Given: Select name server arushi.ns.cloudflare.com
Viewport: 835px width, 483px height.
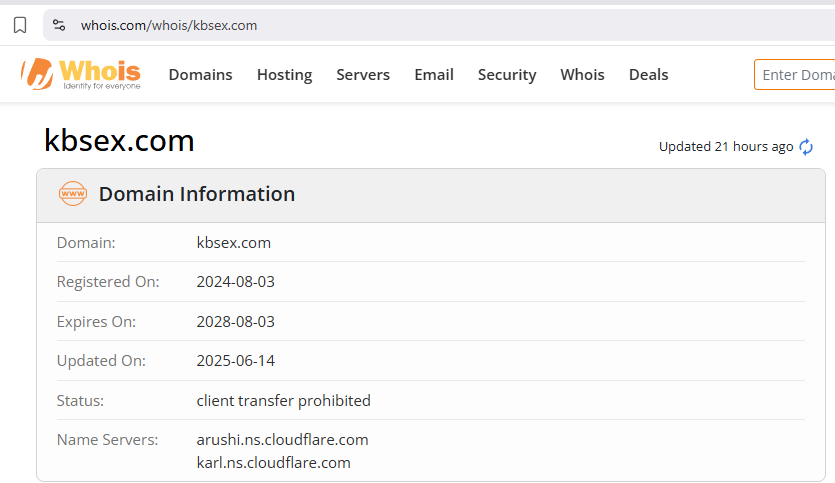Looking at the screenshot, I should [282, 440].
